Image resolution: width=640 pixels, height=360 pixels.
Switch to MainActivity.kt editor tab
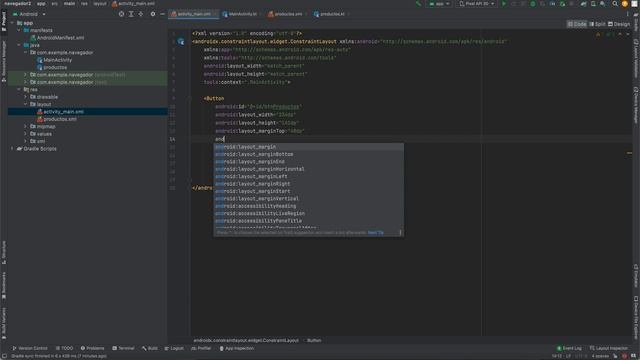tap(242, 14)
